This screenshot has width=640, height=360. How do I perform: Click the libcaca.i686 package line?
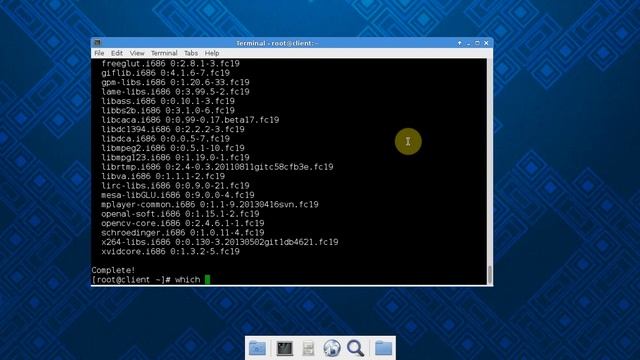click(x=190, y=120)
